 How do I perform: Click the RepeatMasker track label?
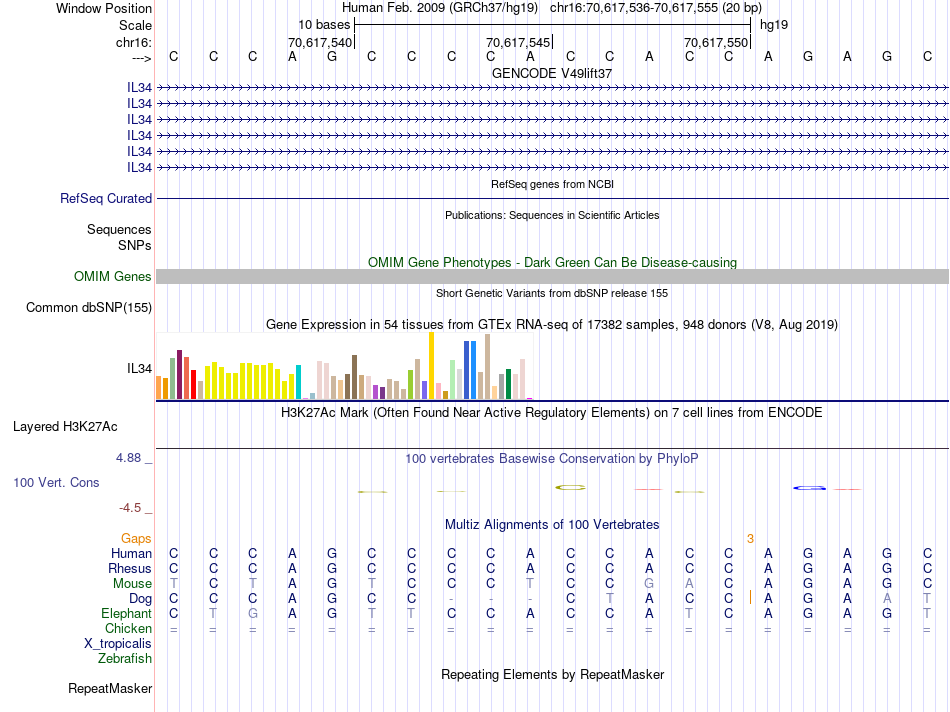110,689
